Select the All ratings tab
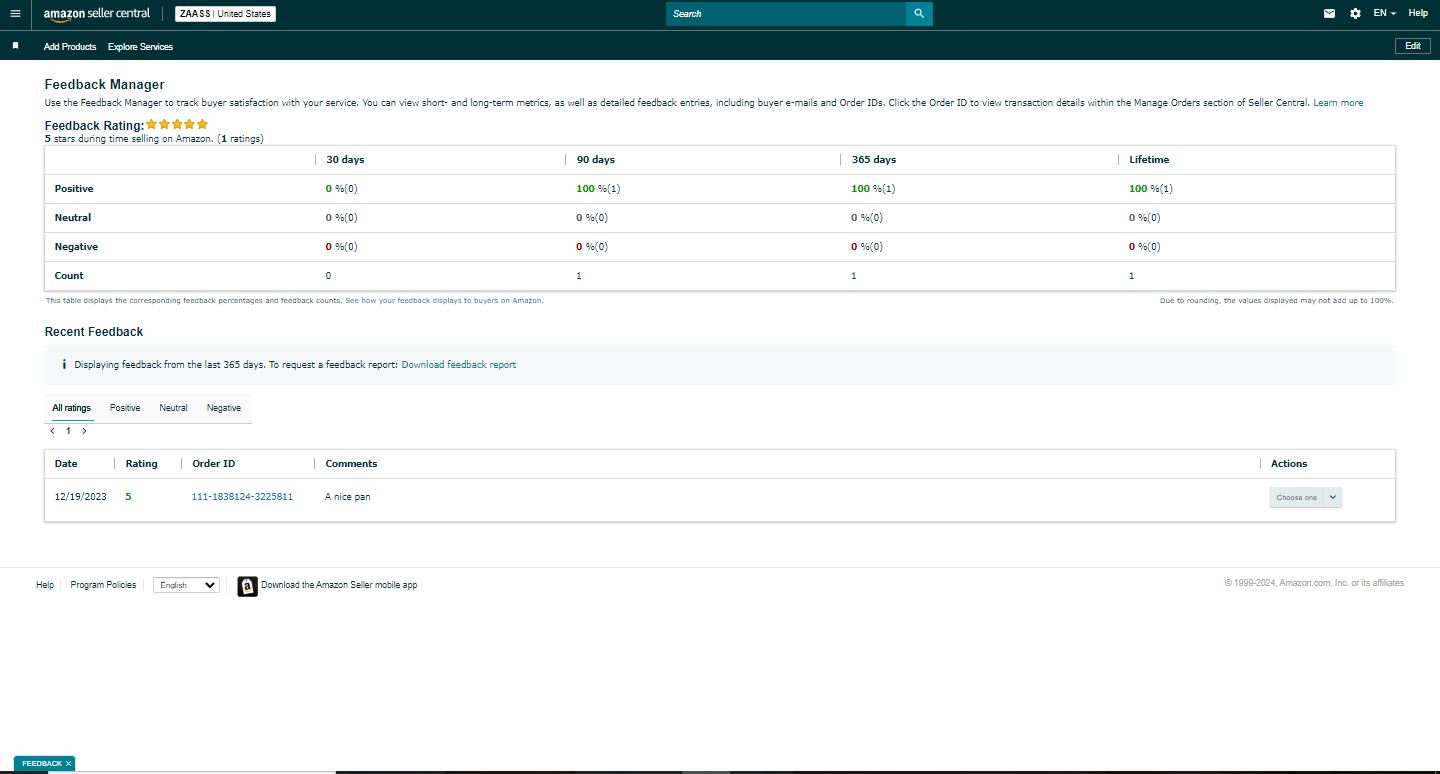This screenshot has height=774, width=1440. click(72, 408)
